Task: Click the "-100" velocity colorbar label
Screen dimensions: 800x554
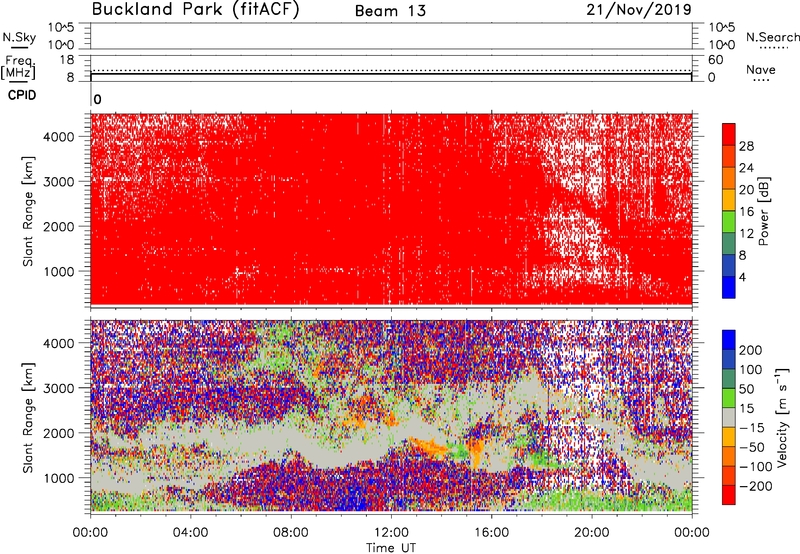Action: coord(755,467)
